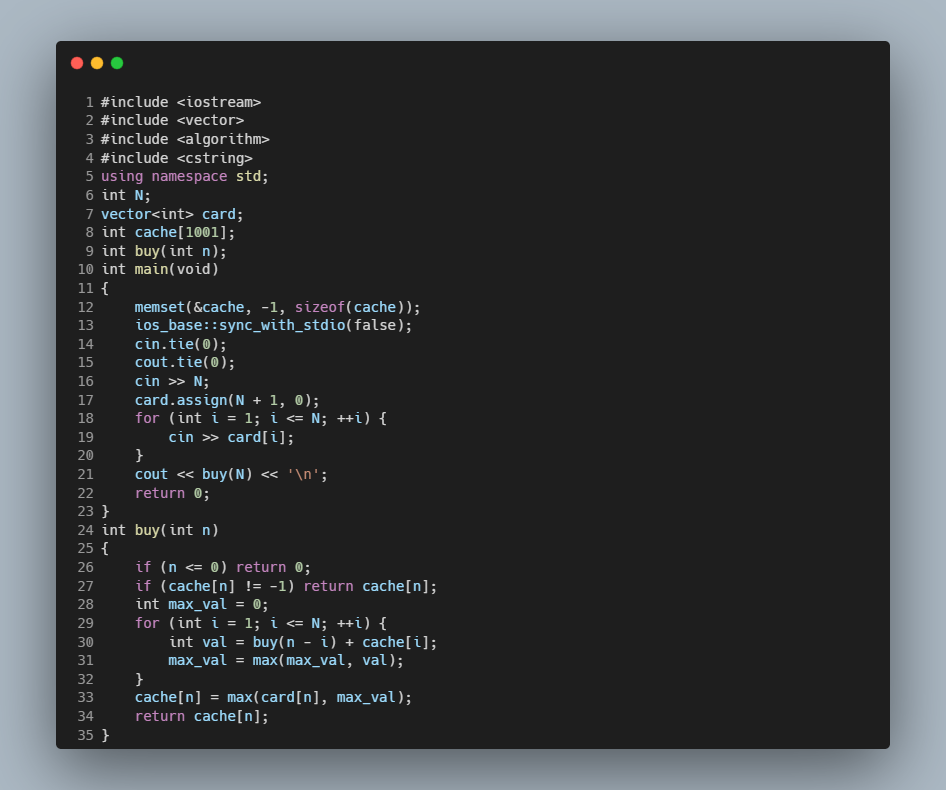Click the red close window dot
Image resolution: width=946 pixels, height=790 pixels.
77,63
